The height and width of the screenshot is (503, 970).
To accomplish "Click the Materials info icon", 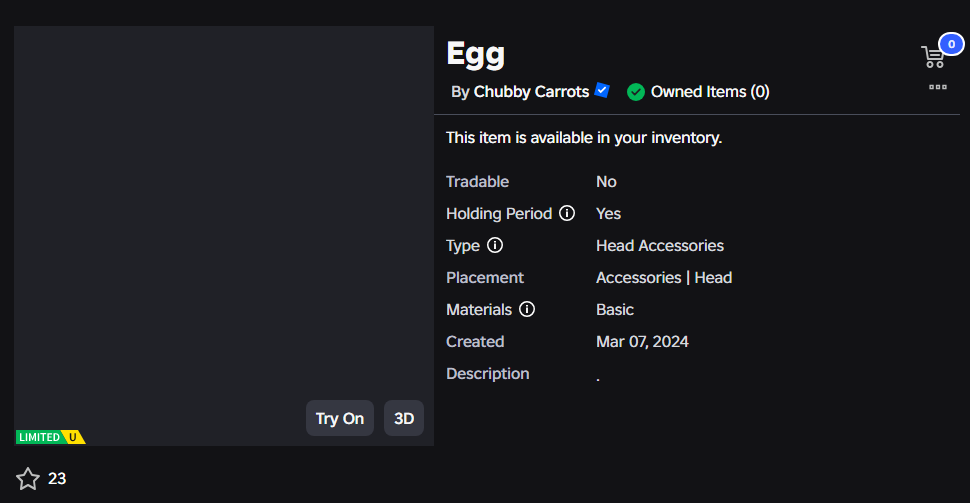I will [526, 309].
